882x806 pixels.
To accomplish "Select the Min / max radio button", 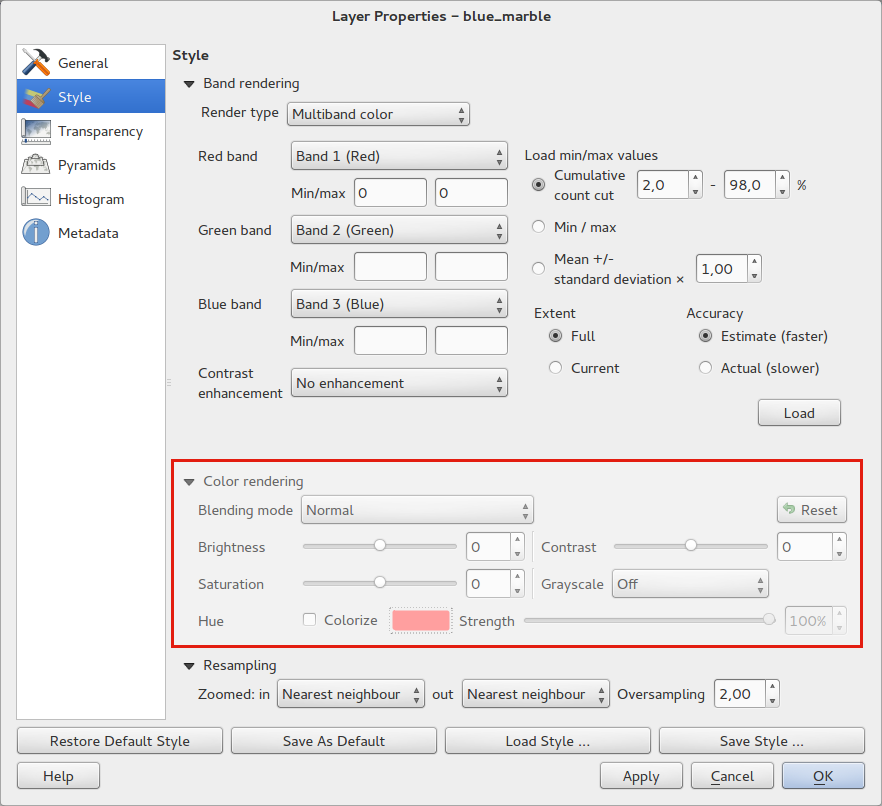I will click(x=539, y=227).
